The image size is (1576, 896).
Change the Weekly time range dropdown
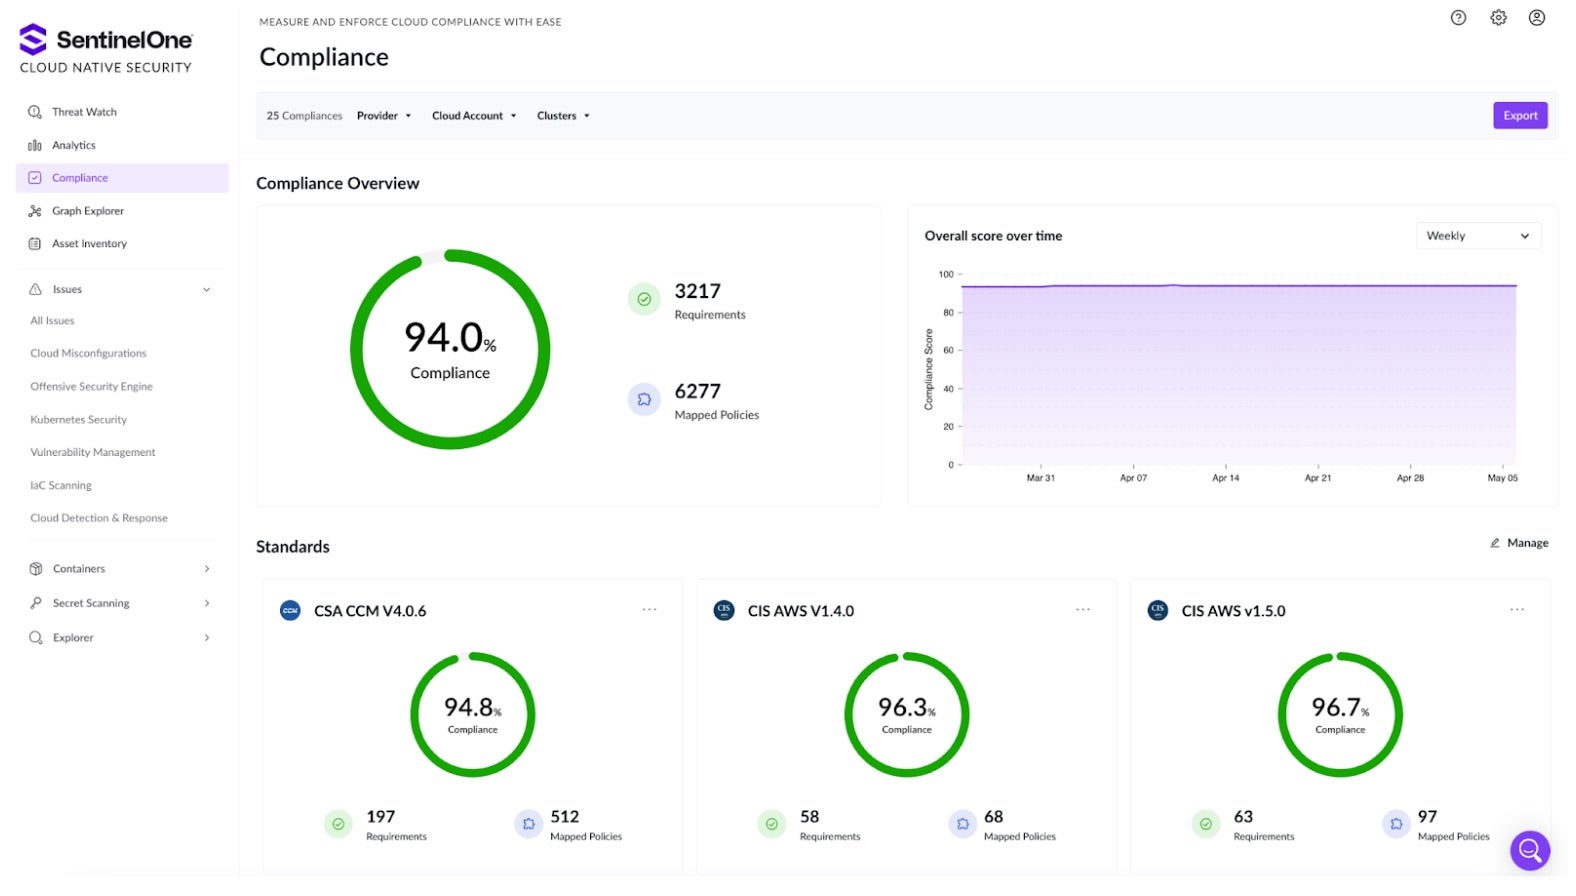1477,236
